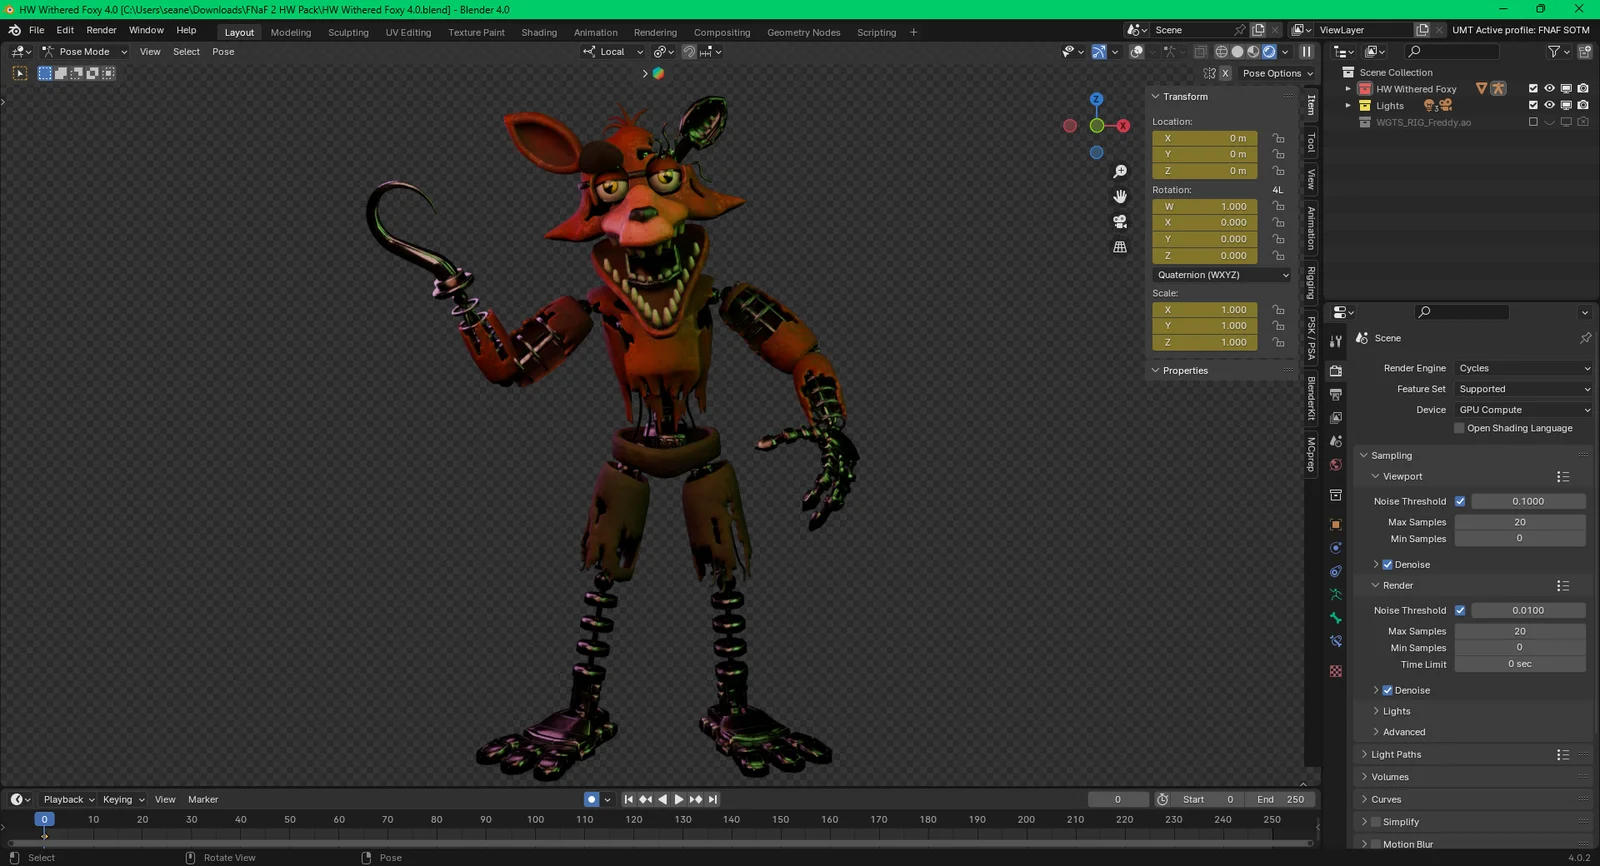Open the Texture properties tab
Screen dimensions: 1600x866
tap(1336, 671)
